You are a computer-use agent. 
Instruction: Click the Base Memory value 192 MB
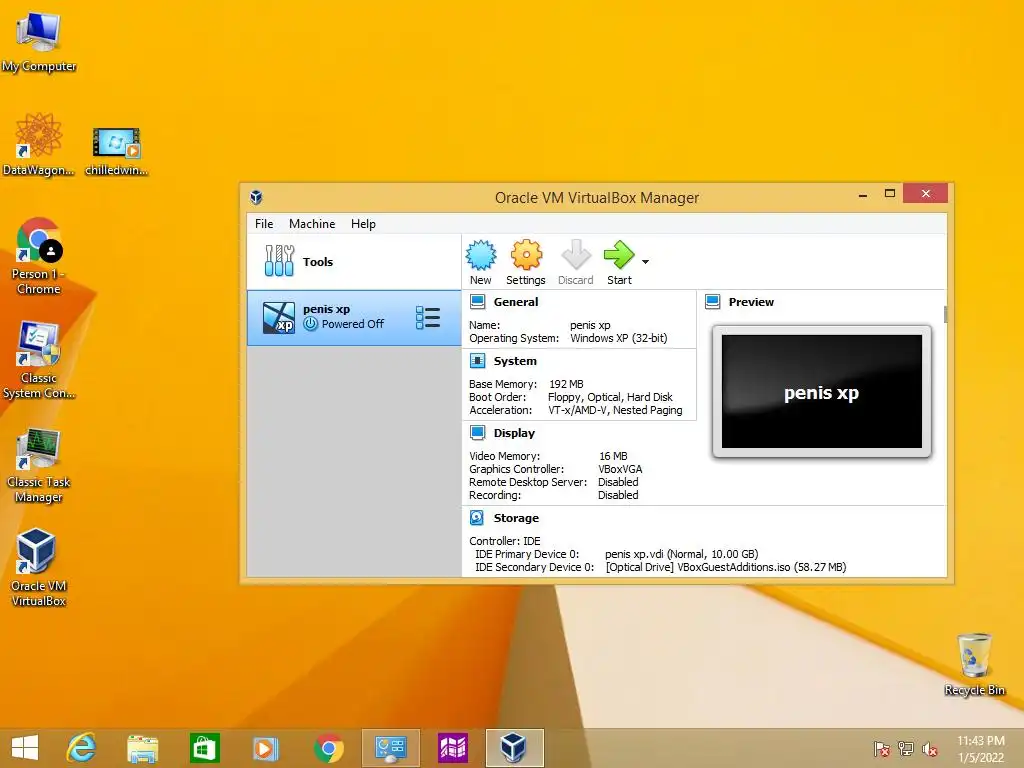coord(566,384)
